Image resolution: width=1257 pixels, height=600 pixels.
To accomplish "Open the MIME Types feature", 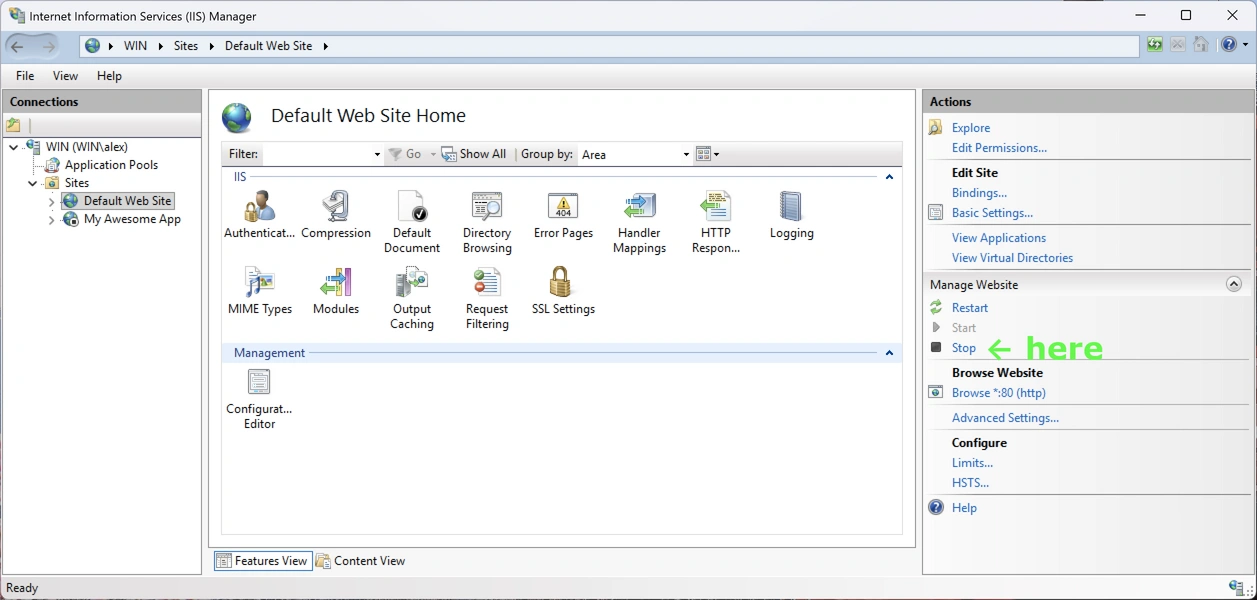I will pyautogui.click(x=259, y=292).
